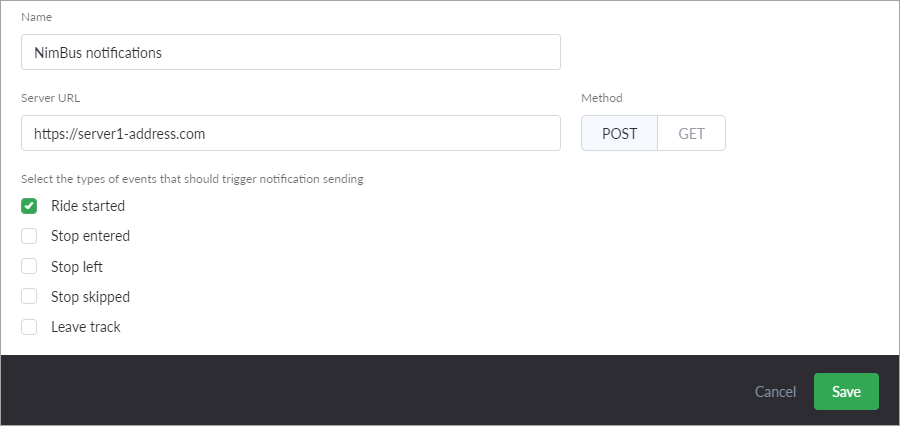This screenshot has height=426, width=900.
Task: Enable the Stop entered checkbox
Action: click(x=30, y=236)
